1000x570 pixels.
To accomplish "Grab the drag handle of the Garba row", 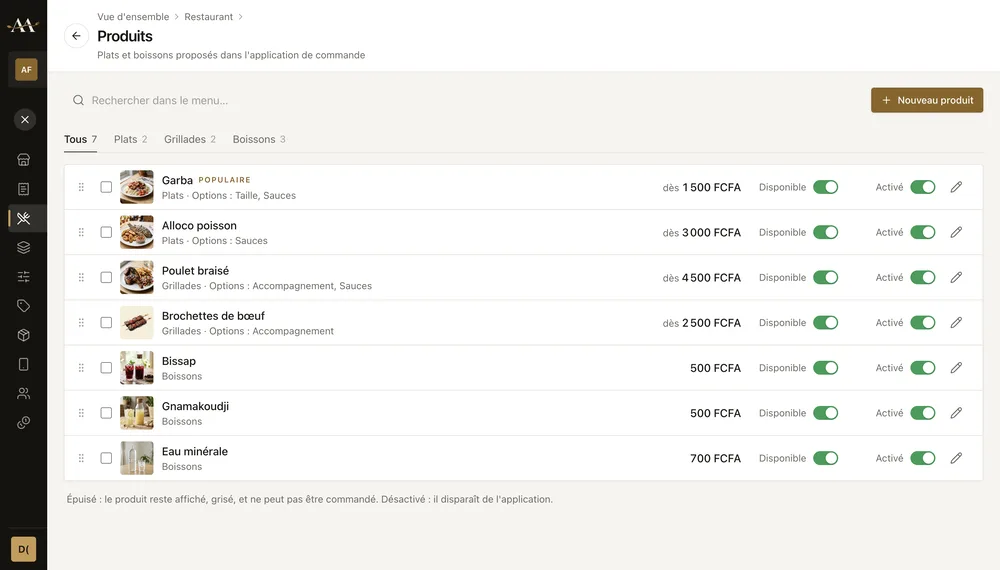I will point(81,187).
